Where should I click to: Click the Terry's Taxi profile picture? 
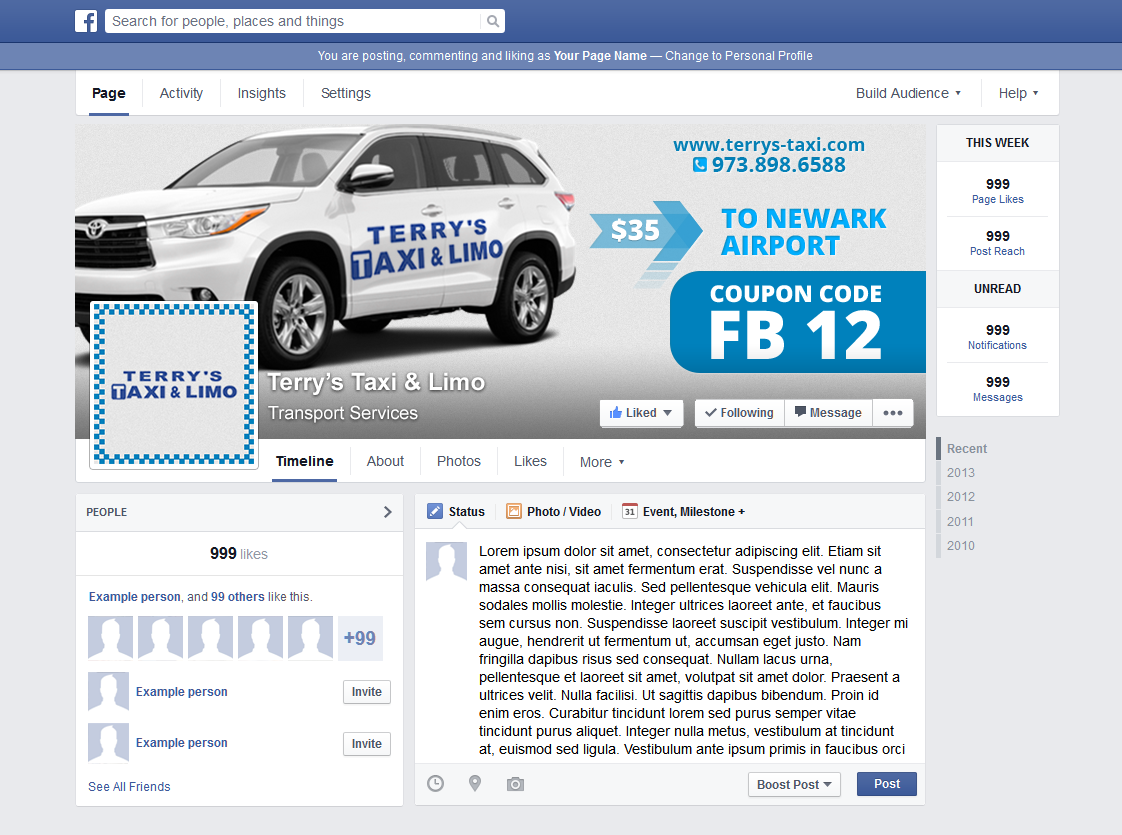click(x=173, y=384)
